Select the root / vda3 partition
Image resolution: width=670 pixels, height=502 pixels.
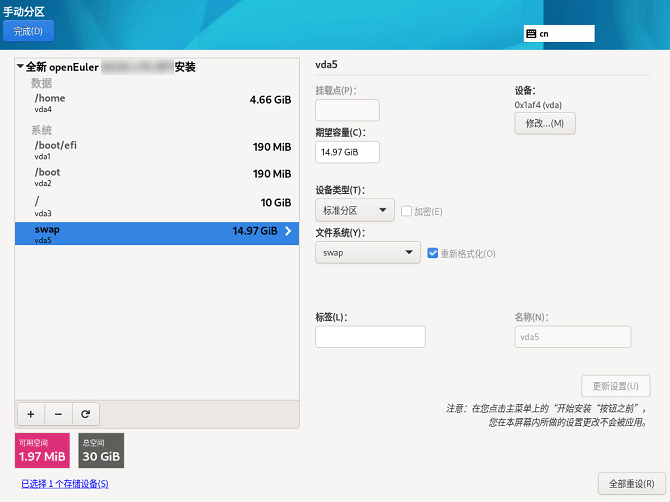coord(157,205)
